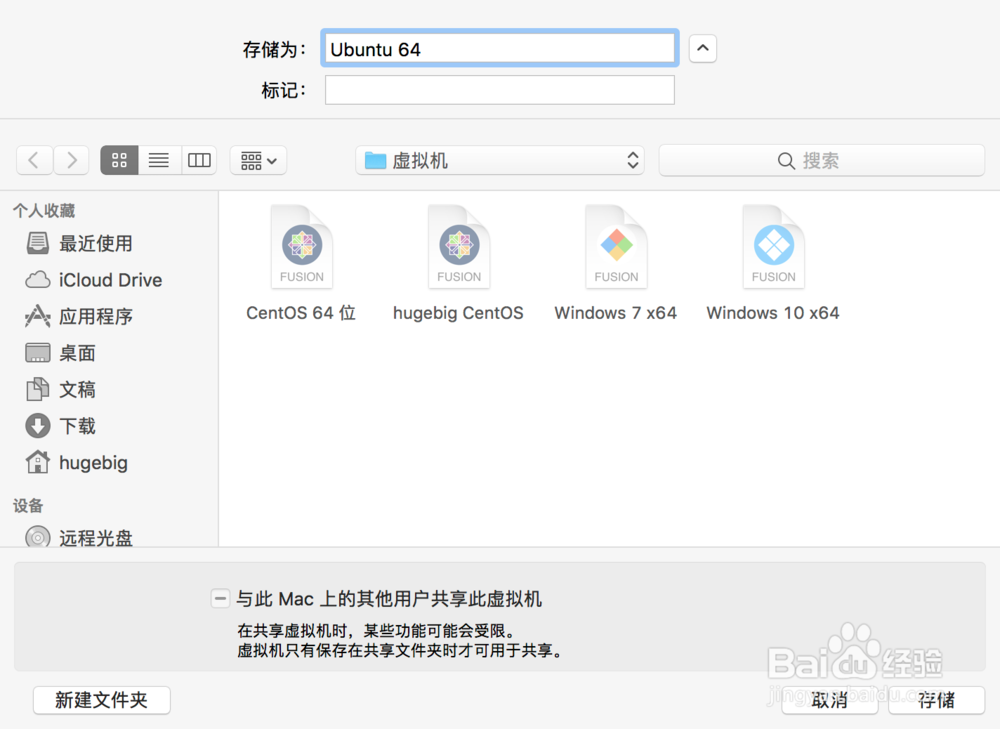The image size is (1000, 729).
Task: Select Windows 7 x64 virtual machine file
Action: [616, 263]
